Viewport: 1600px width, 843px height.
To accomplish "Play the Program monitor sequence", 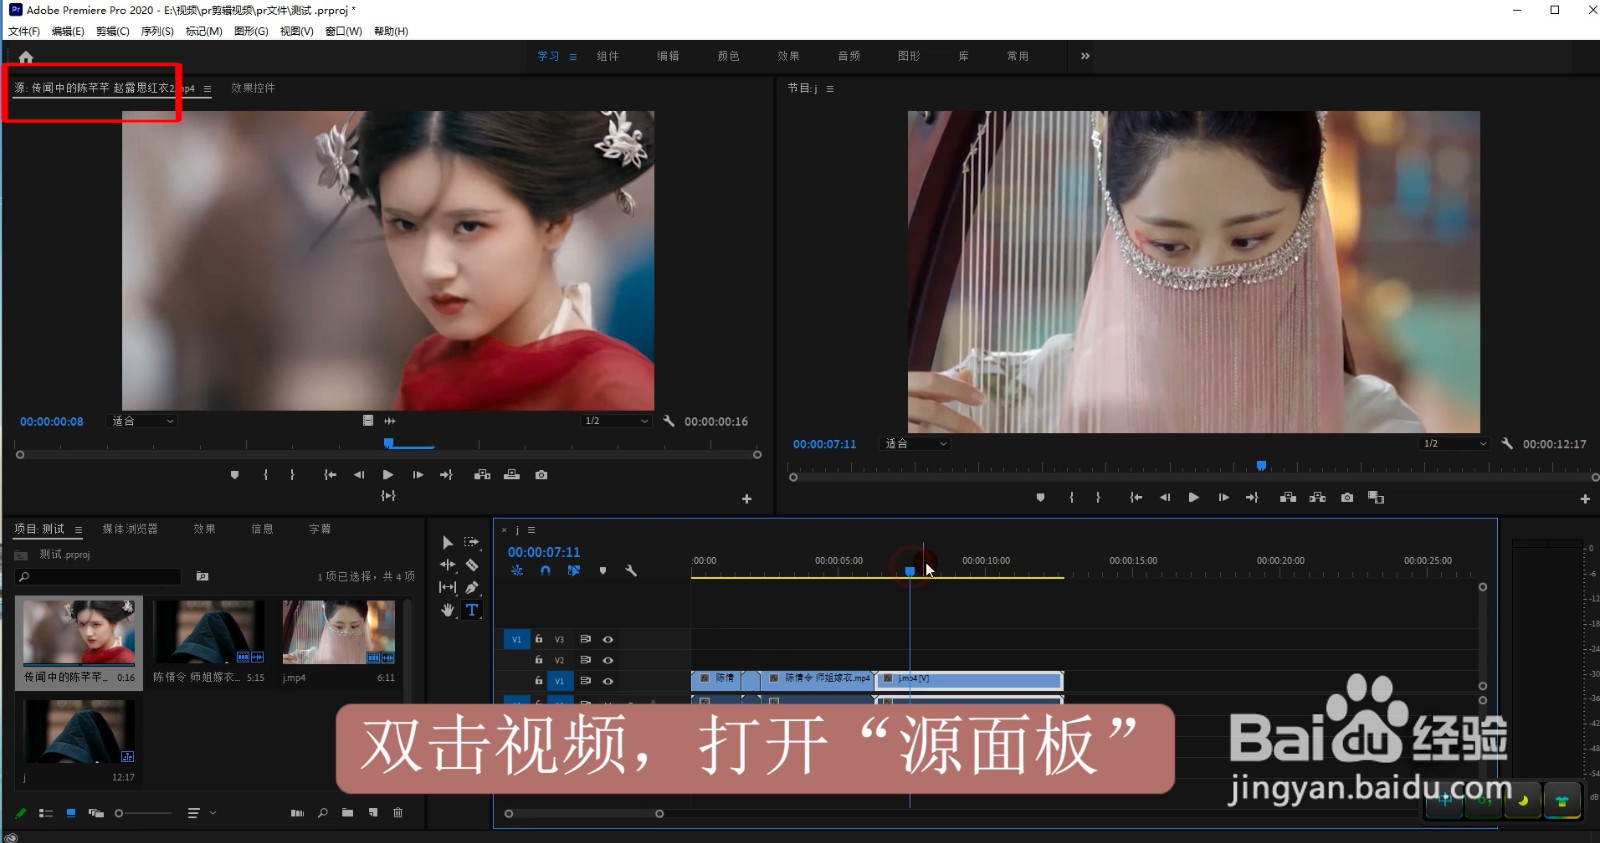I will pyautogui.click(x=1193, y=497).
